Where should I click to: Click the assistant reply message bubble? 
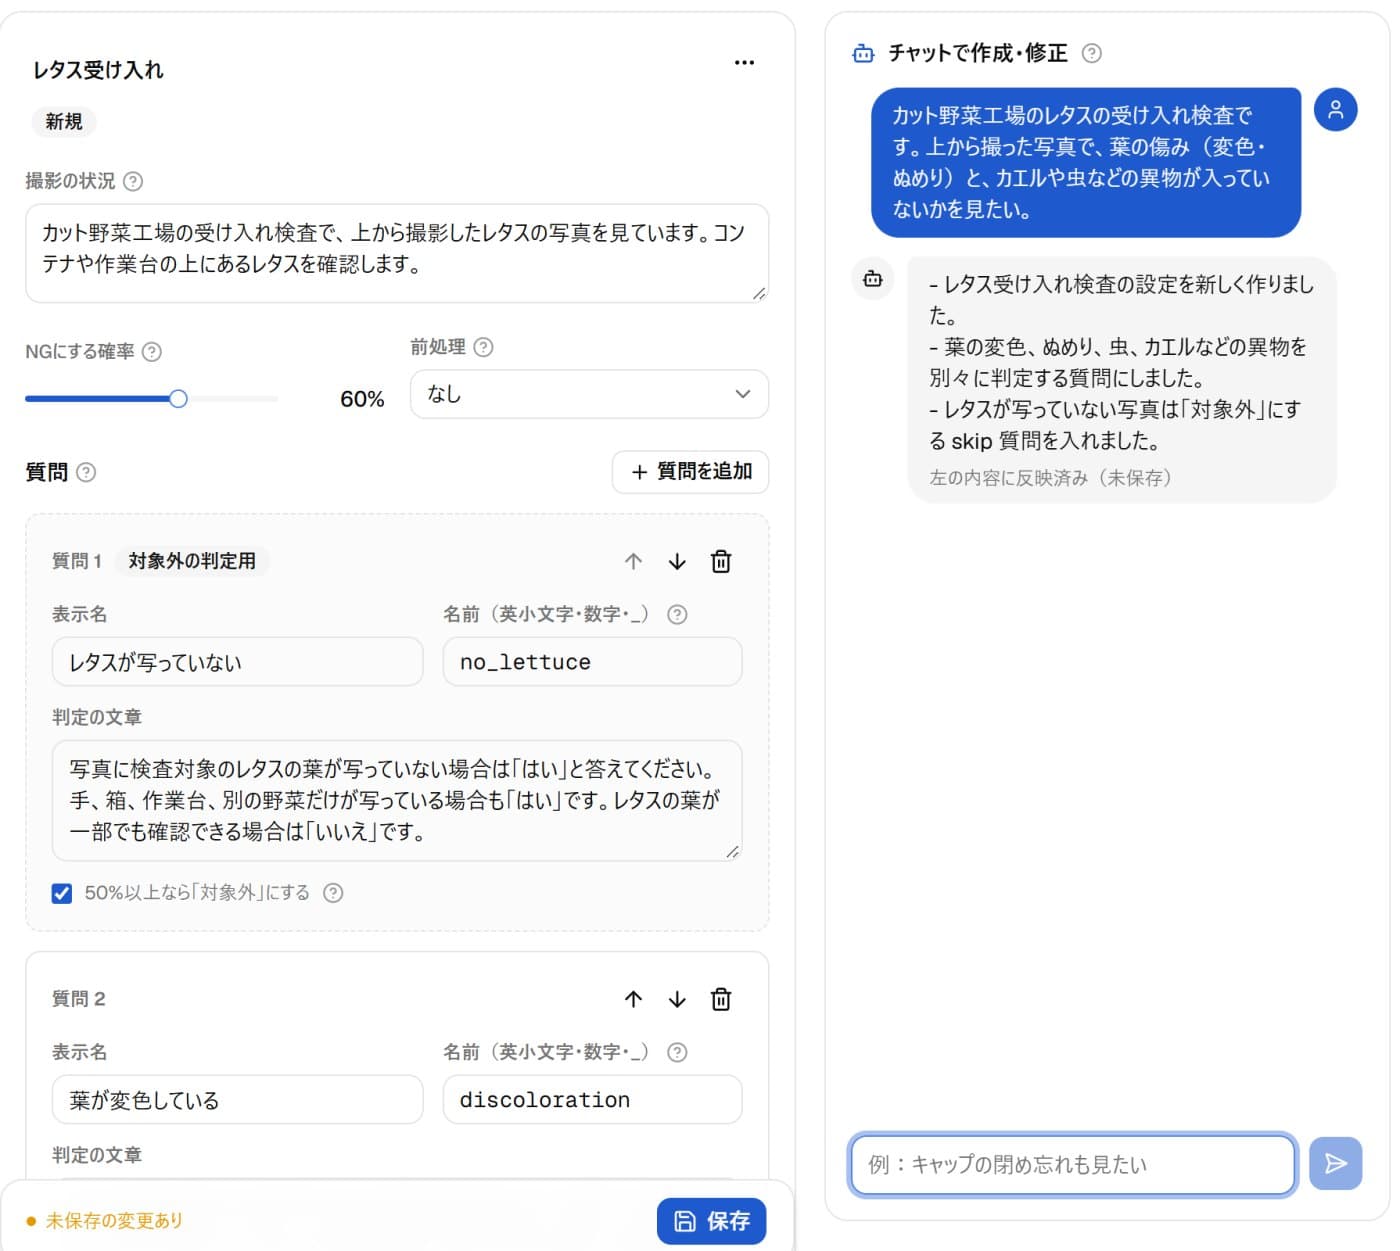[x=1122, y=380]
